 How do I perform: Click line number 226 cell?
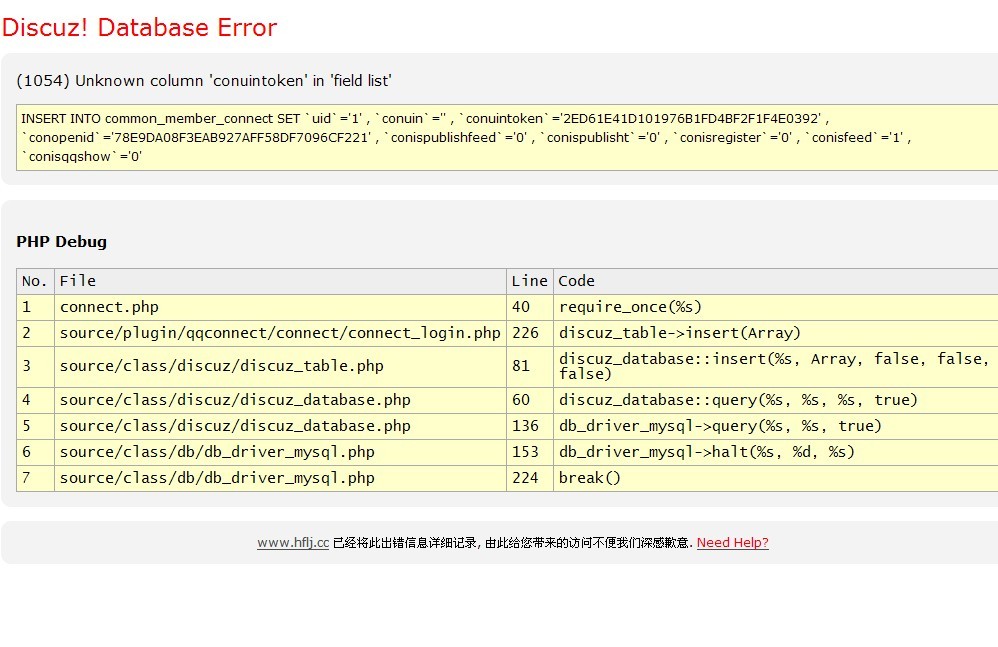click(530, 333)
